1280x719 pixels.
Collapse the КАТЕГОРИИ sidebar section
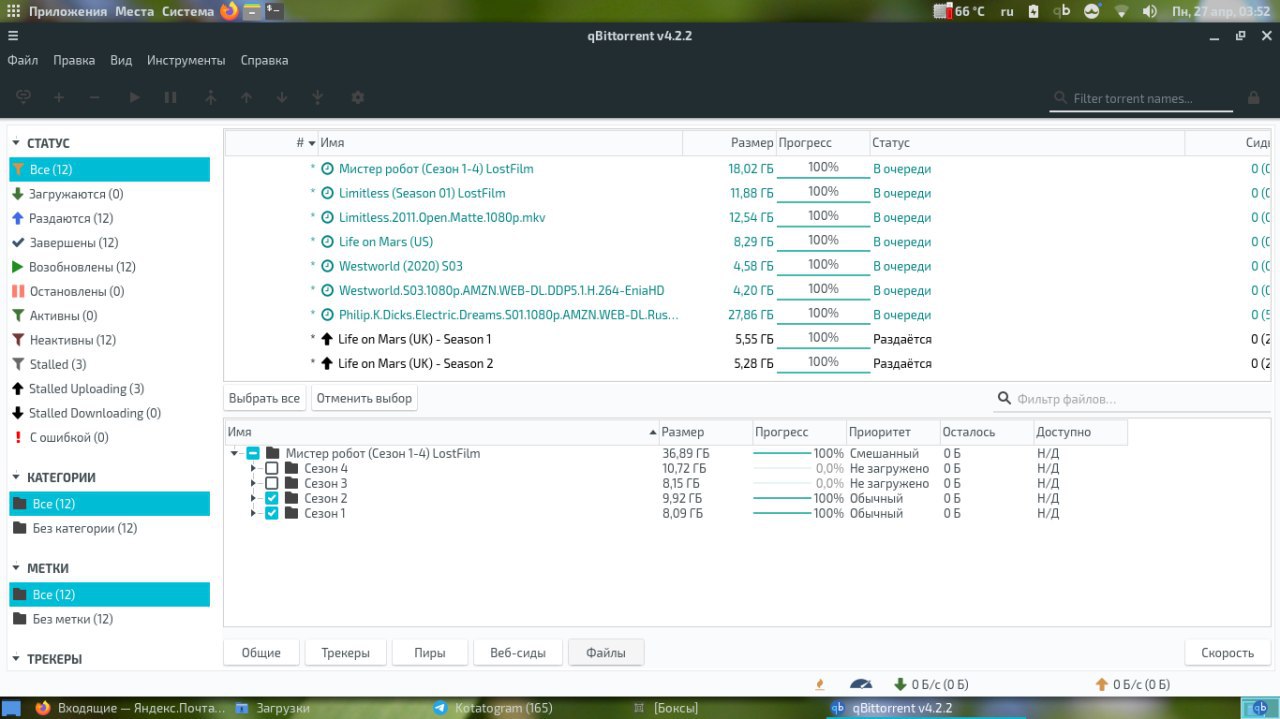tap(16, 477)
